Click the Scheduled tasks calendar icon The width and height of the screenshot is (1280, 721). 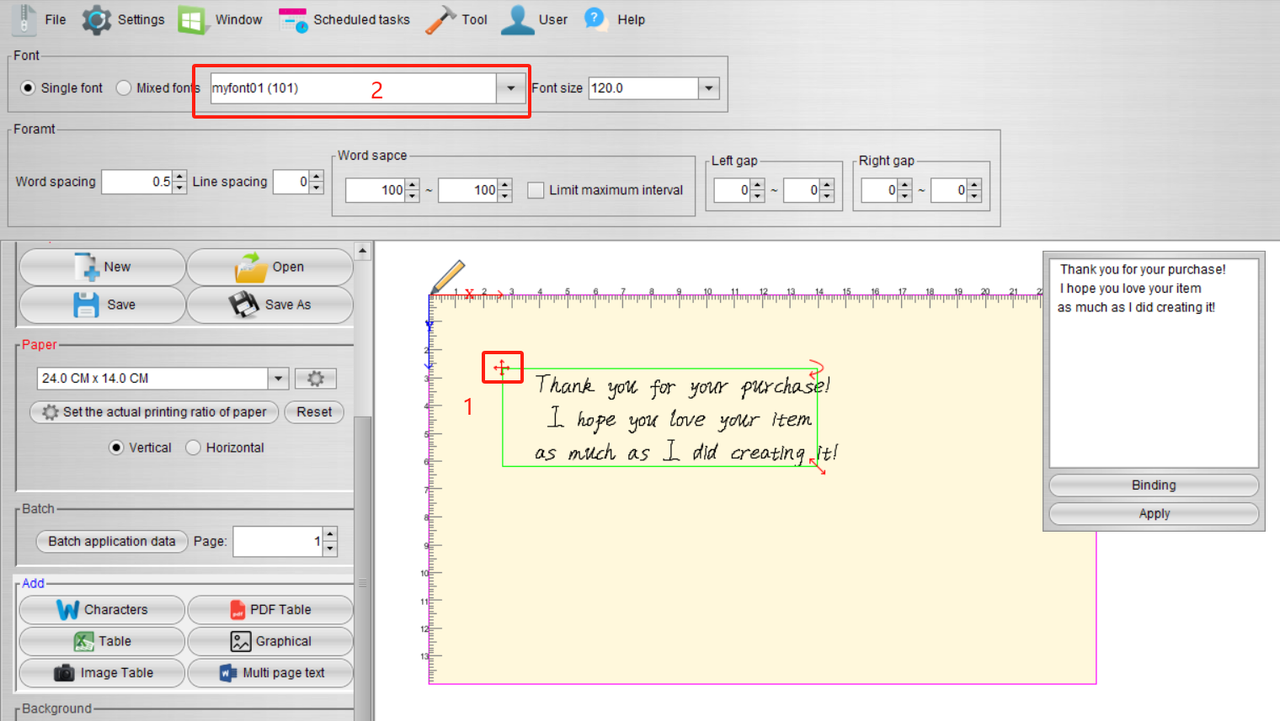tap(293, 19)
